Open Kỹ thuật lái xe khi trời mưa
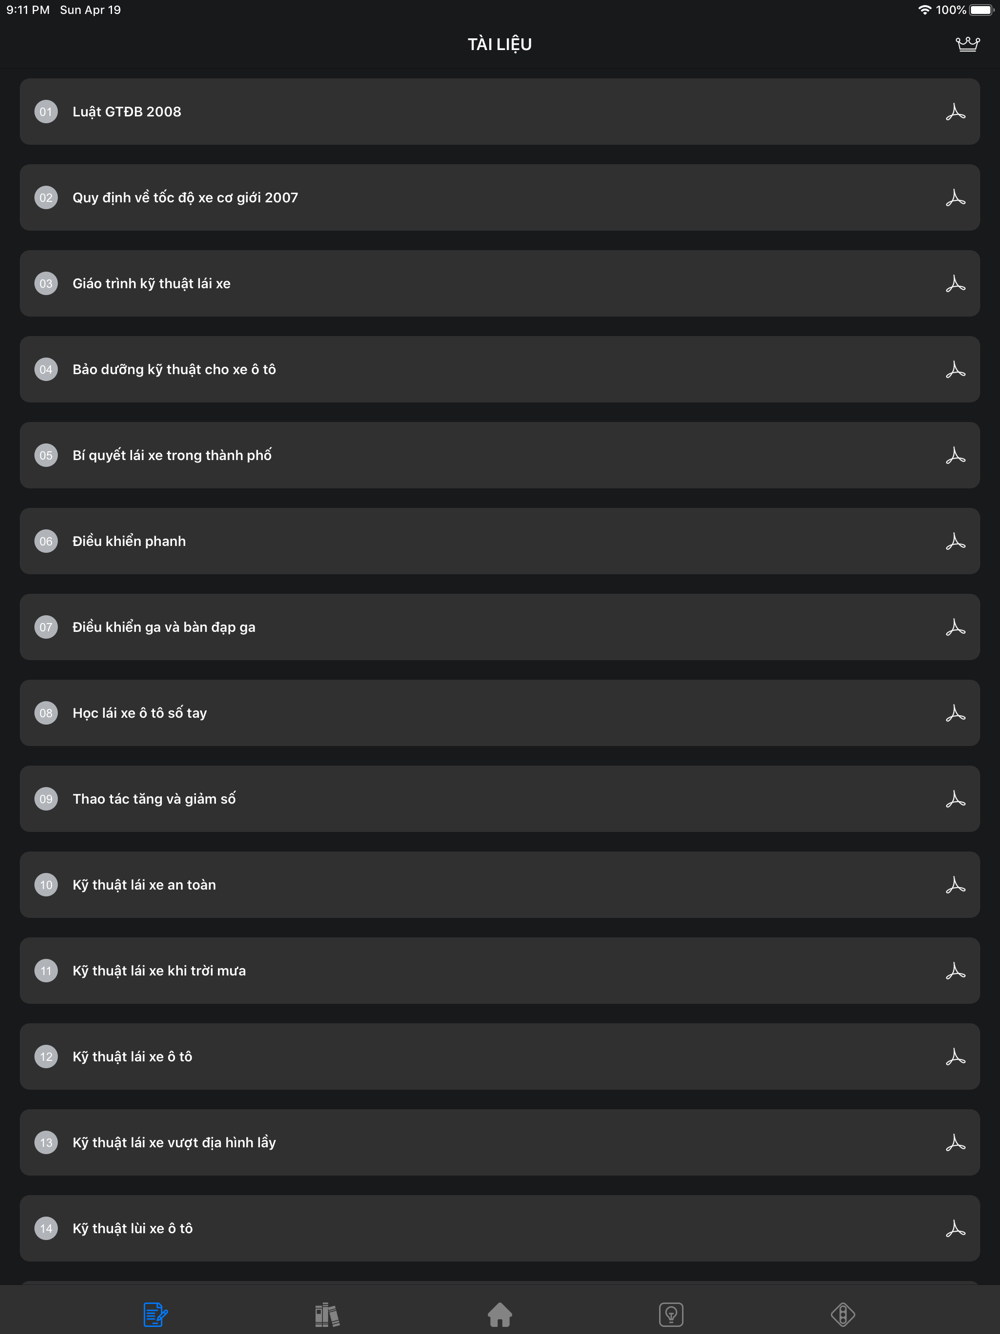 [x=159, y=971]
